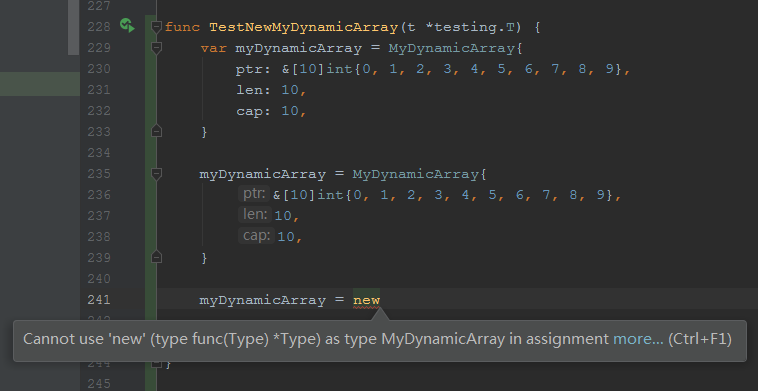The height and width of the screenshot is (391, 758).
Task: Collapse the TestNewMyDynamicArray function at line 228
Action: 156,27
